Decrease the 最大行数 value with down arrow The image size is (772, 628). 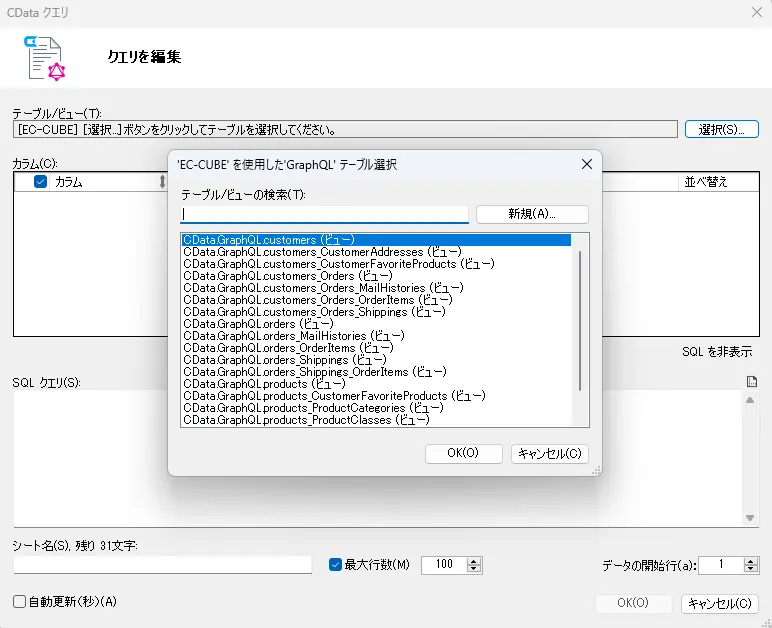tap(474, 568)
